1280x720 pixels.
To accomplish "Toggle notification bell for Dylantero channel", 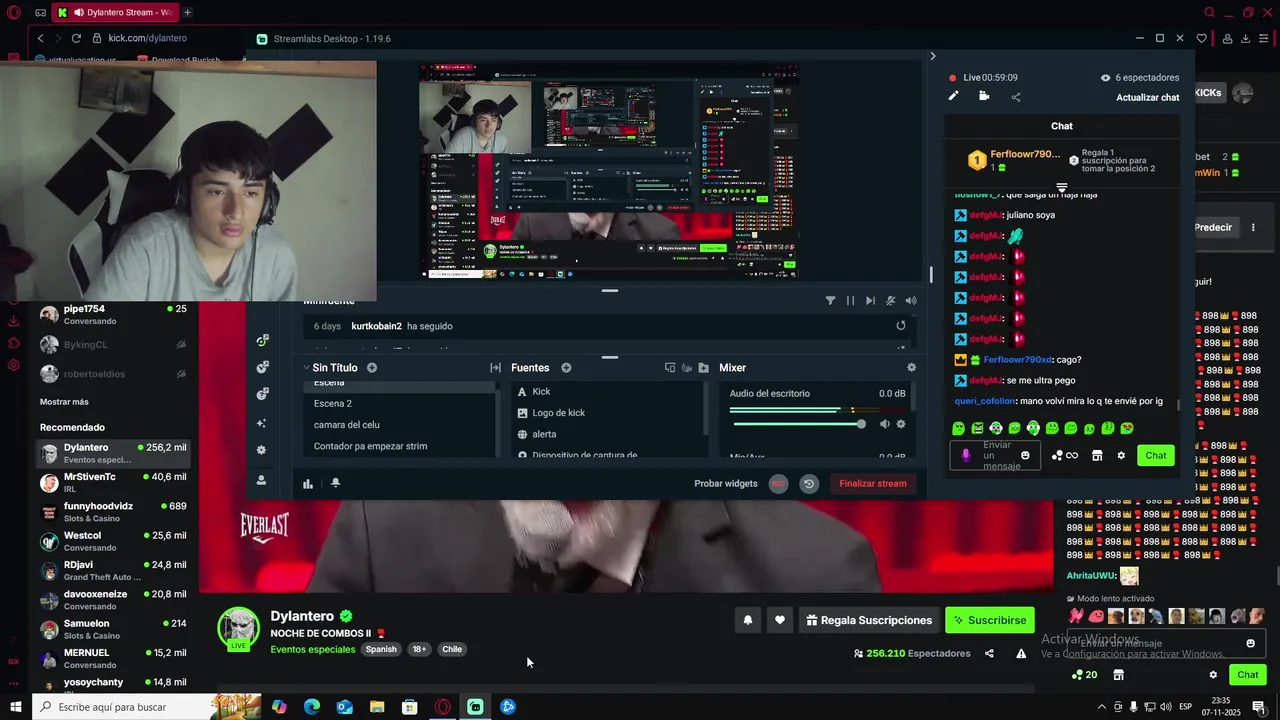I will (747, 620).
